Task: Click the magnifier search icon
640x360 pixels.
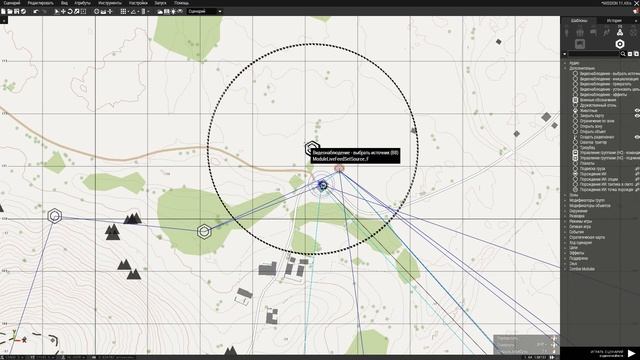Action: (623, 53)
